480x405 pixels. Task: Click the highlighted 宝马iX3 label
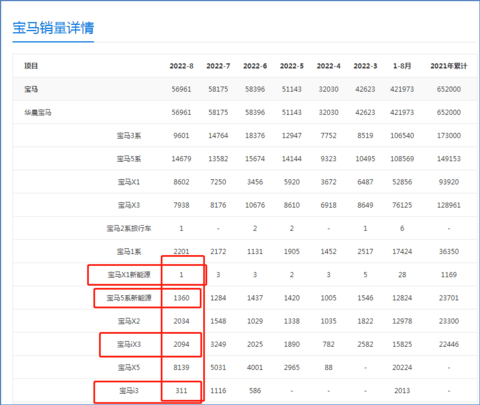pyautogui.click(x=129, y=344)
